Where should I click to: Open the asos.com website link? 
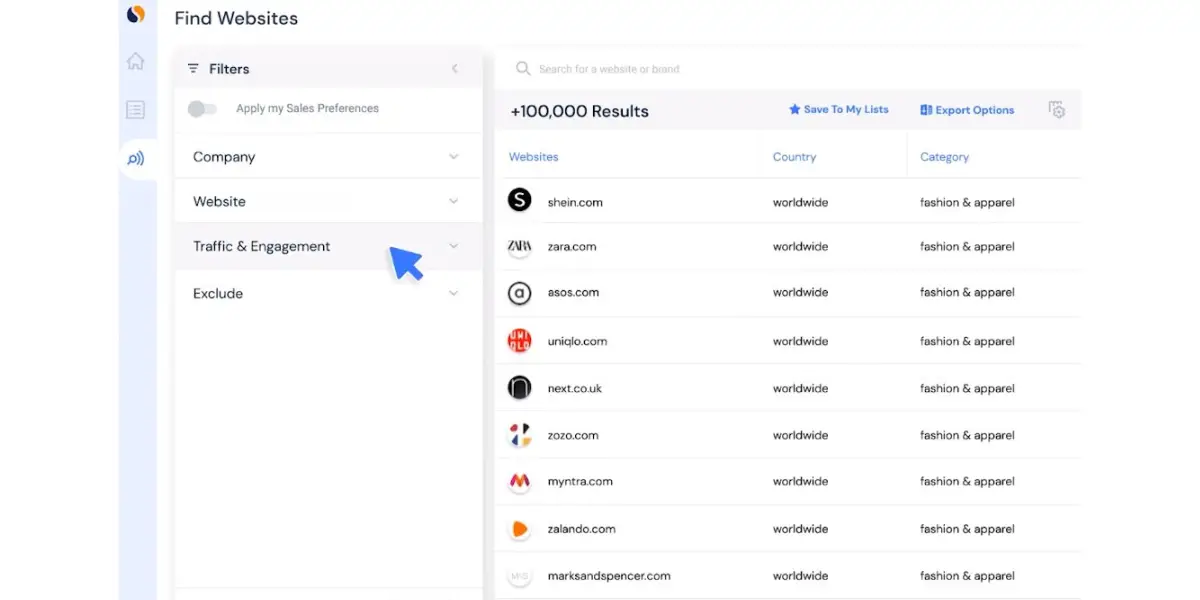click(x=574, y=293)
